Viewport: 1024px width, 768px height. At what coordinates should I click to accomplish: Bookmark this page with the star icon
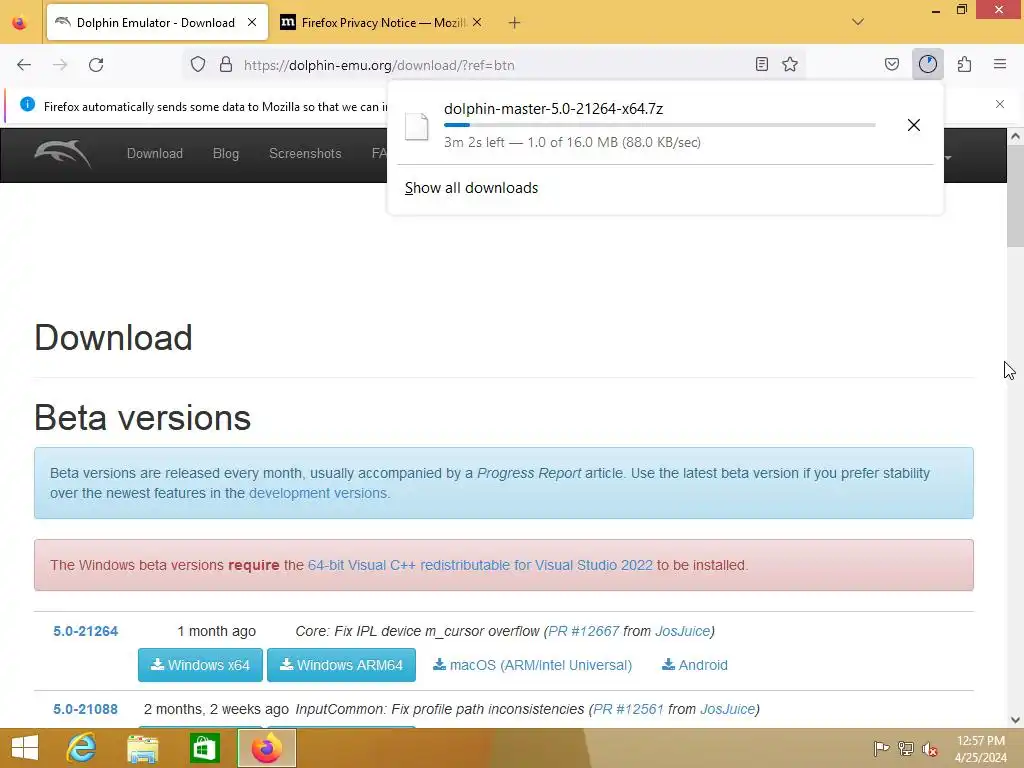click(x=790, y=64)
